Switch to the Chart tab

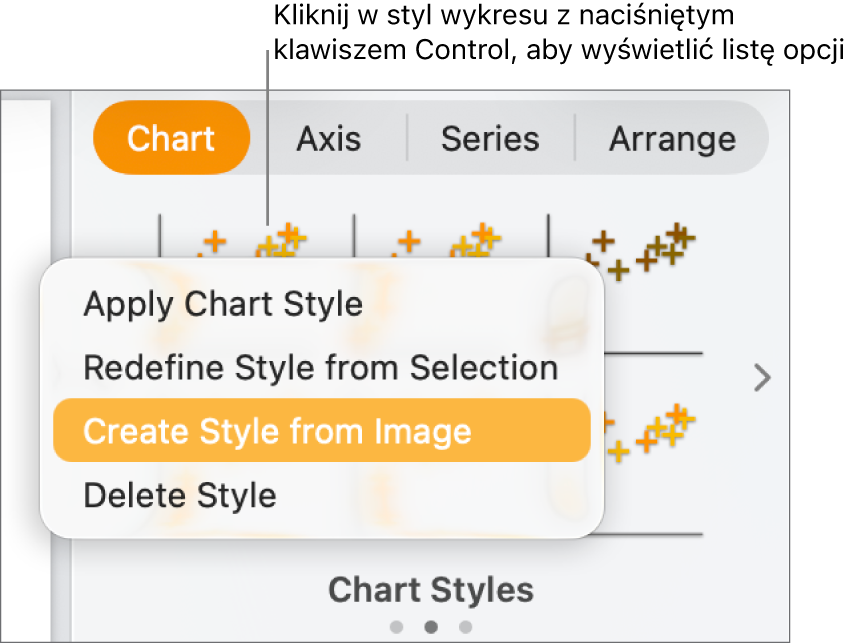tap(171, 138)
